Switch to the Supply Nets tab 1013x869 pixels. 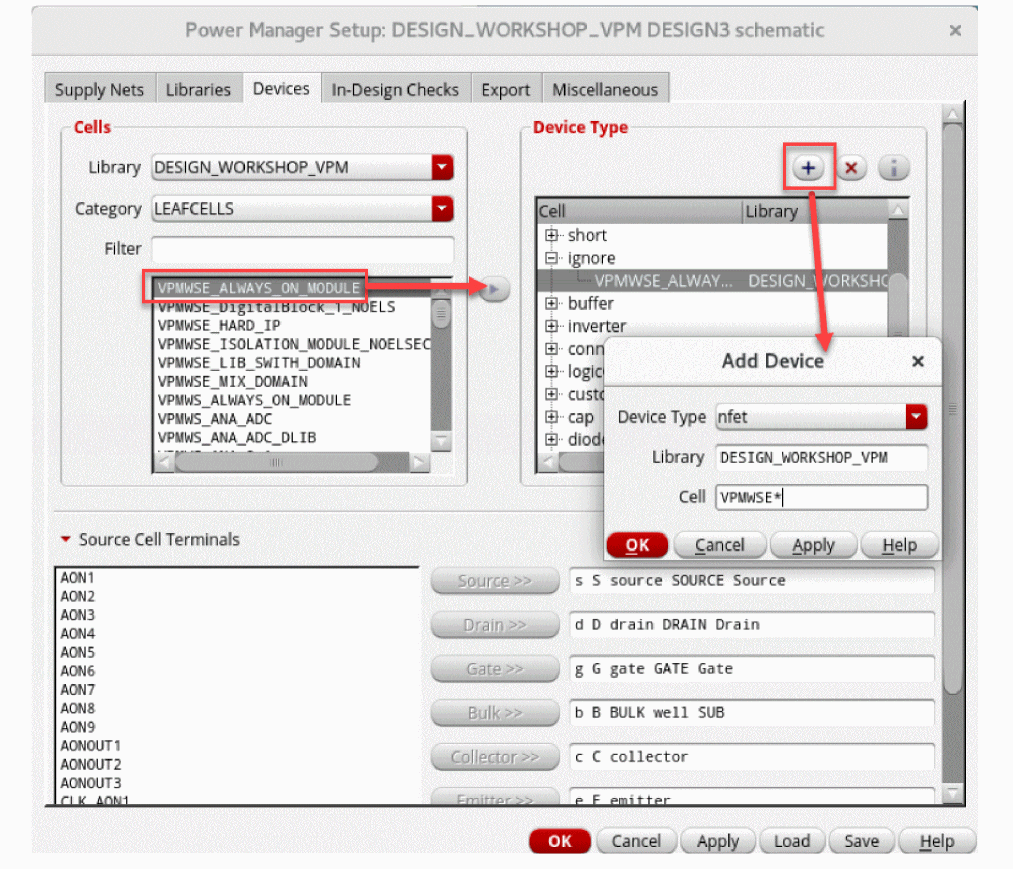(x=99, y=89)
